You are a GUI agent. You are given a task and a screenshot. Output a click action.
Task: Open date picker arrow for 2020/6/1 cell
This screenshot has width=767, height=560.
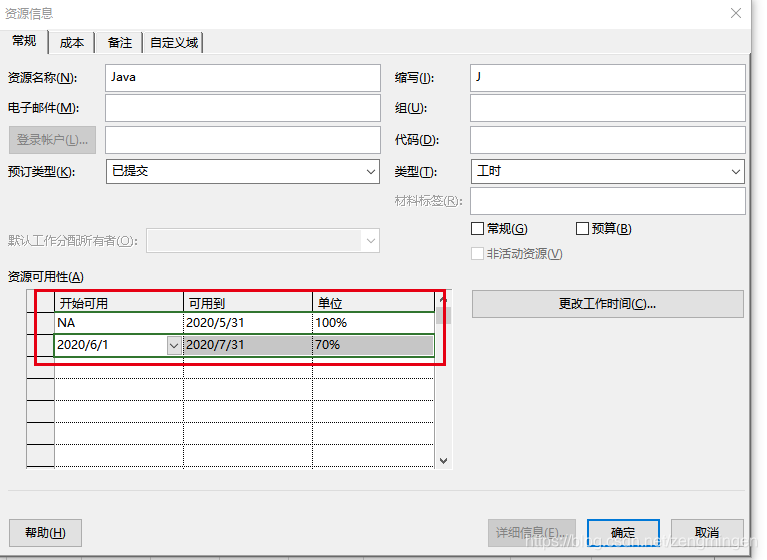[174, 345]
